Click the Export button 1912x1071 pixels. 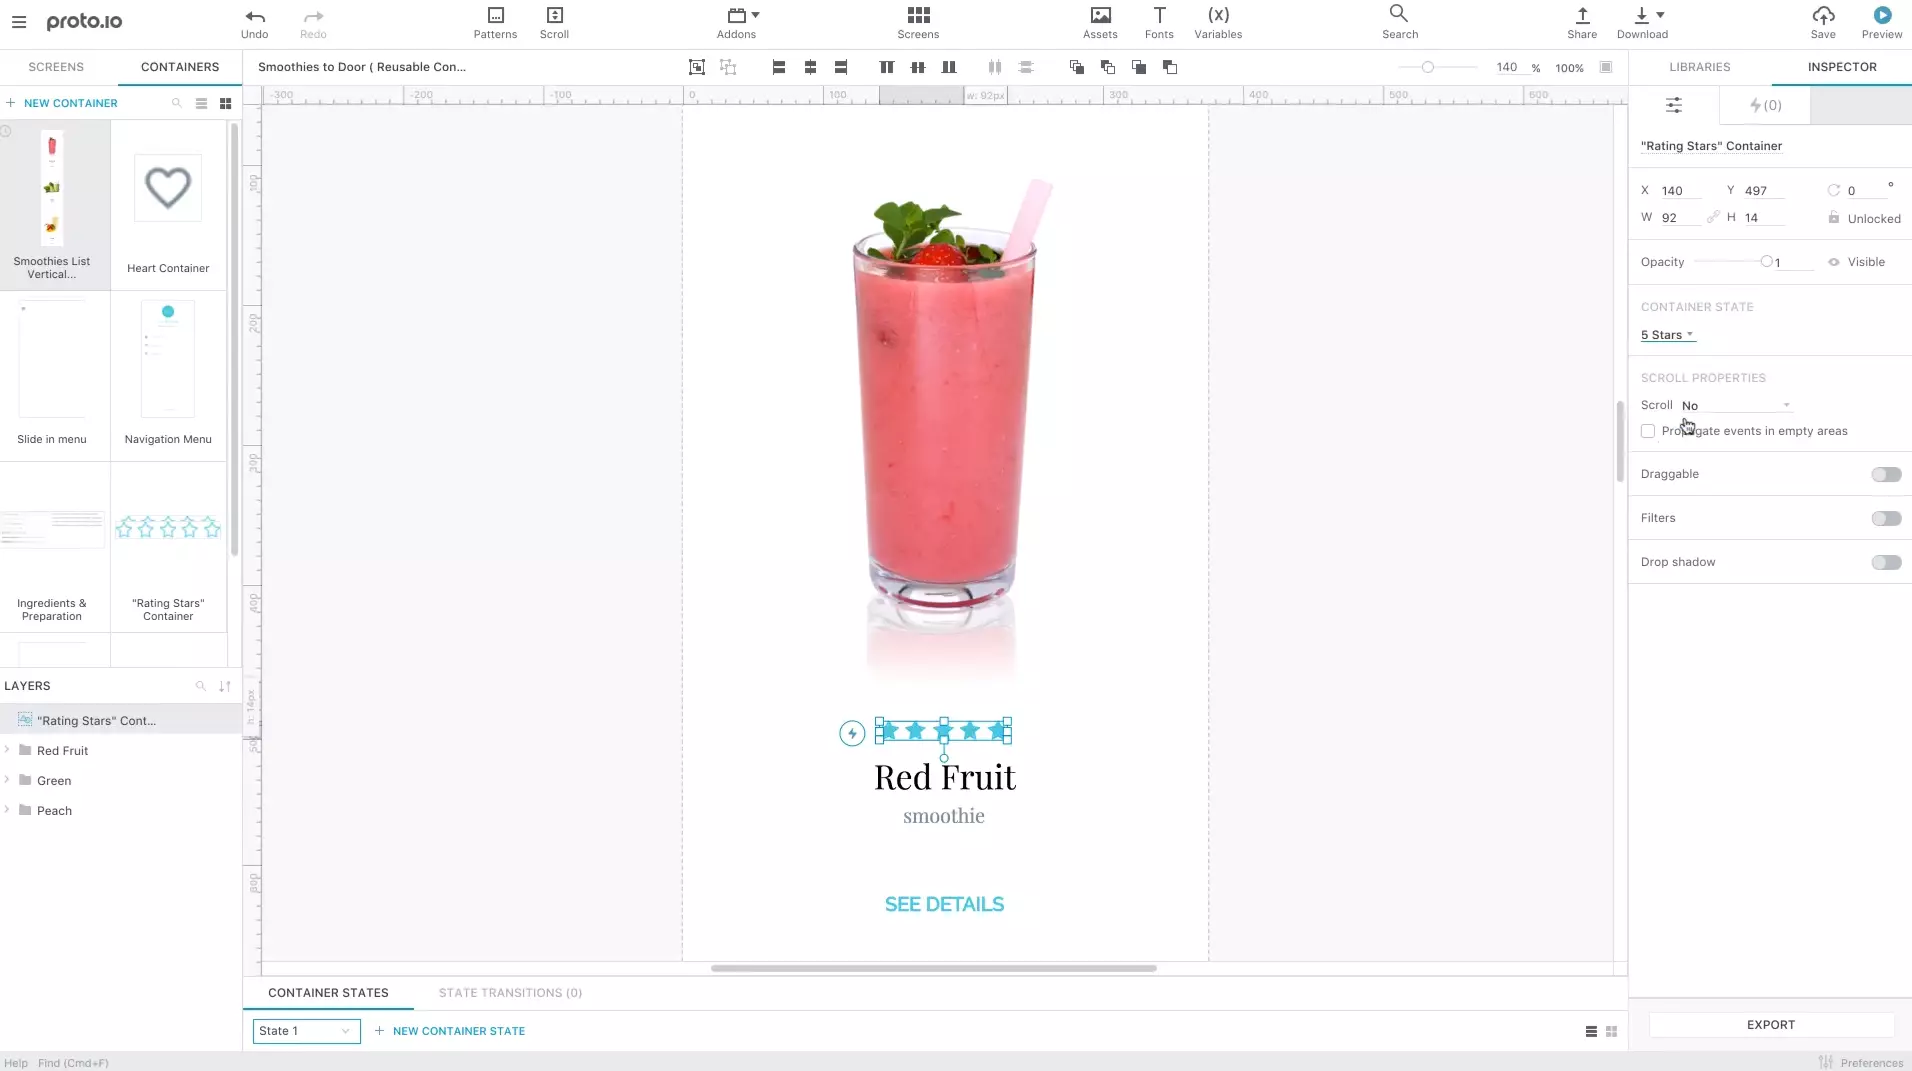[x=1771, y=1025]
